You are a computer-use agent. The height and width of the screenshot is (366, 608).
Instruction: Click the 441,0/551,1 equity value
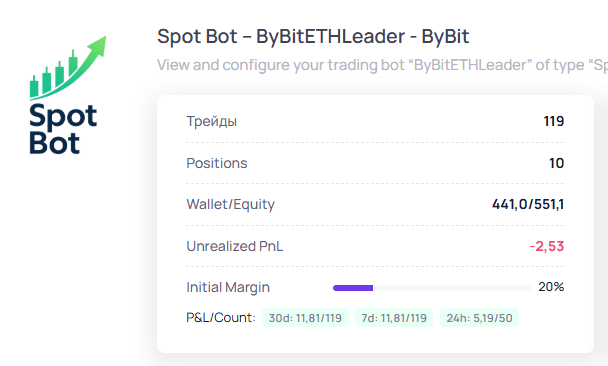click(528, 204)
